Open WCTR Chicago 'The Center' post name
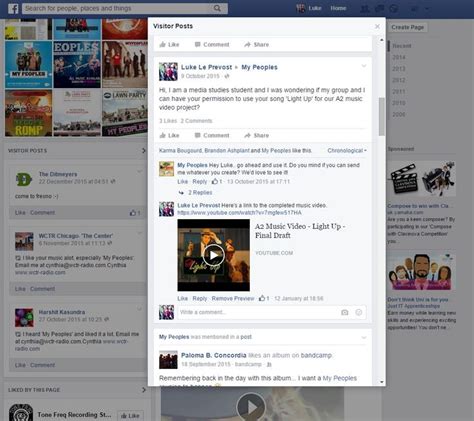This screenshot has height=421, width=474. pyautogui.click(x=76, y=236)
